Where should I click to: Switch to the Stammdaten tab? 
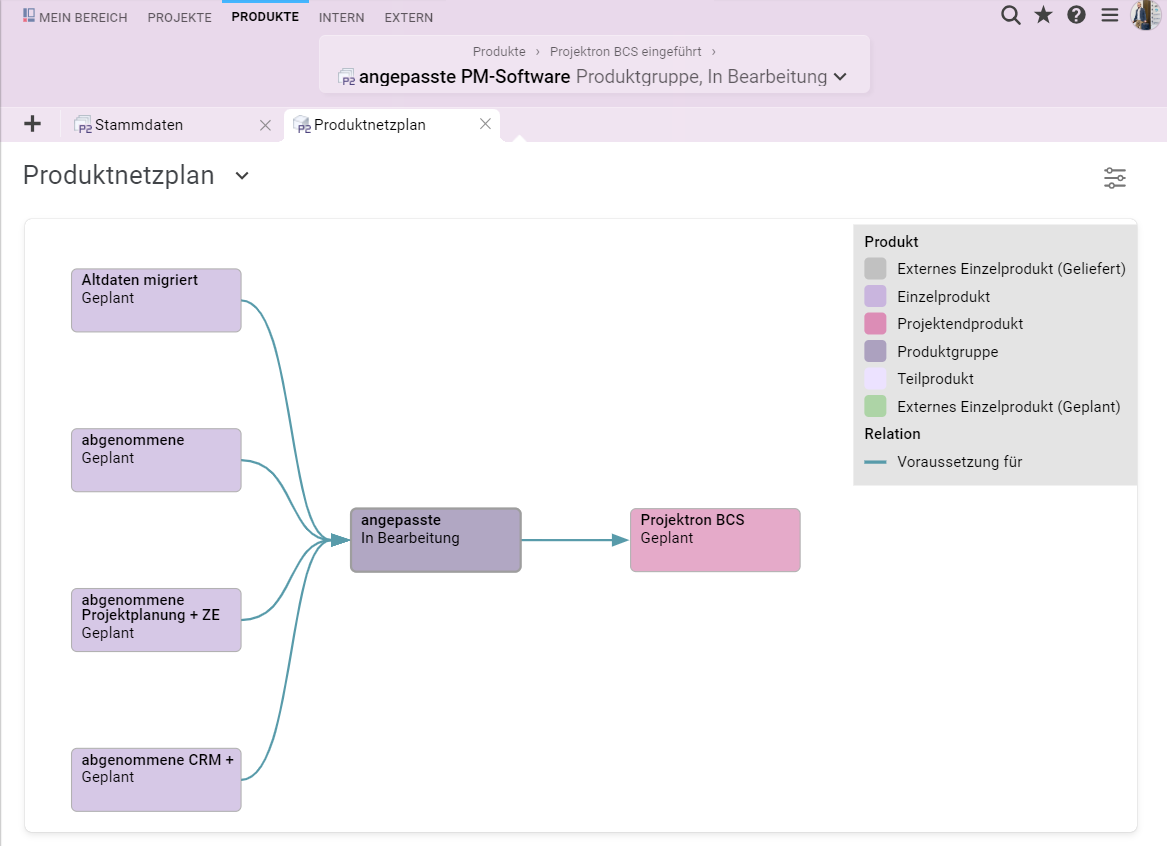(138, 125)
